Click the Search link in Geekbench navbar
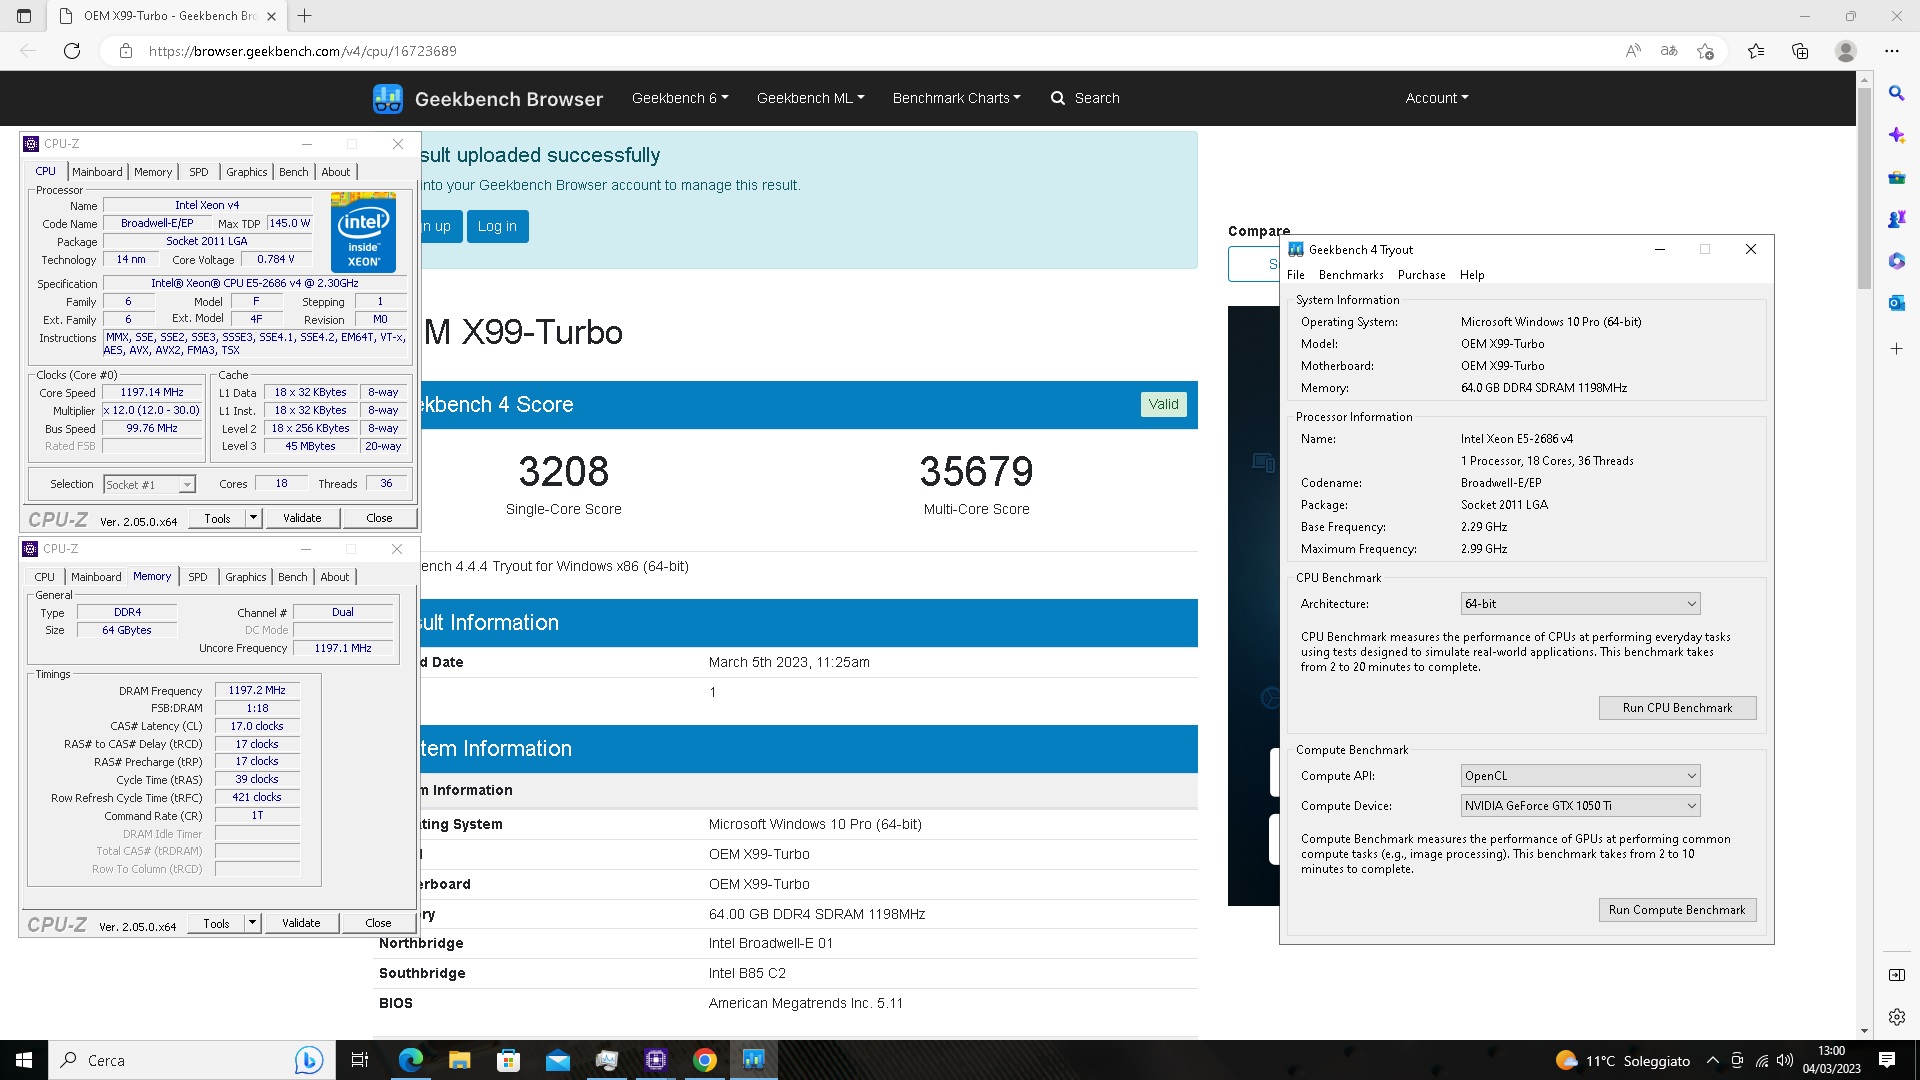Screen dimensions: 1920x1080 (x=1085, y=98)
